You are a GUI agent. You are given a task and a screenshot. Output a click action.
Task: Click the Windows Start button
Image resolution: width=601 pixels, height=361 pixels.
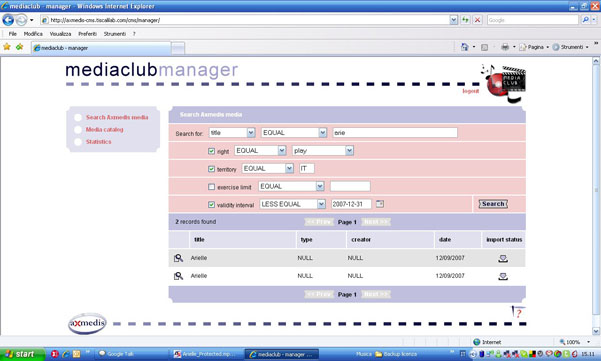[x=22, y=354]
